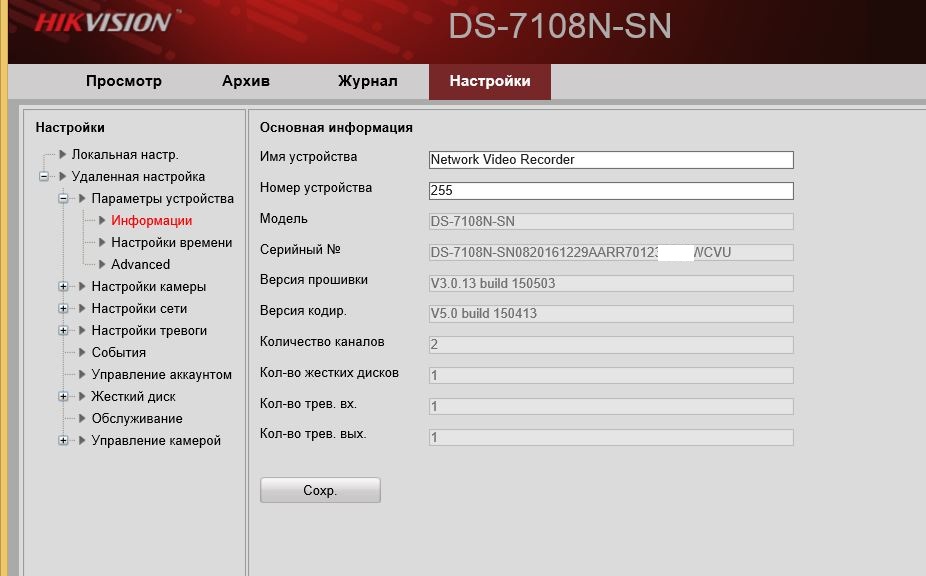The width and height of the screenshot is (926, 576).
Task: Select Управление камерой tree item
Action: point(156,441)
